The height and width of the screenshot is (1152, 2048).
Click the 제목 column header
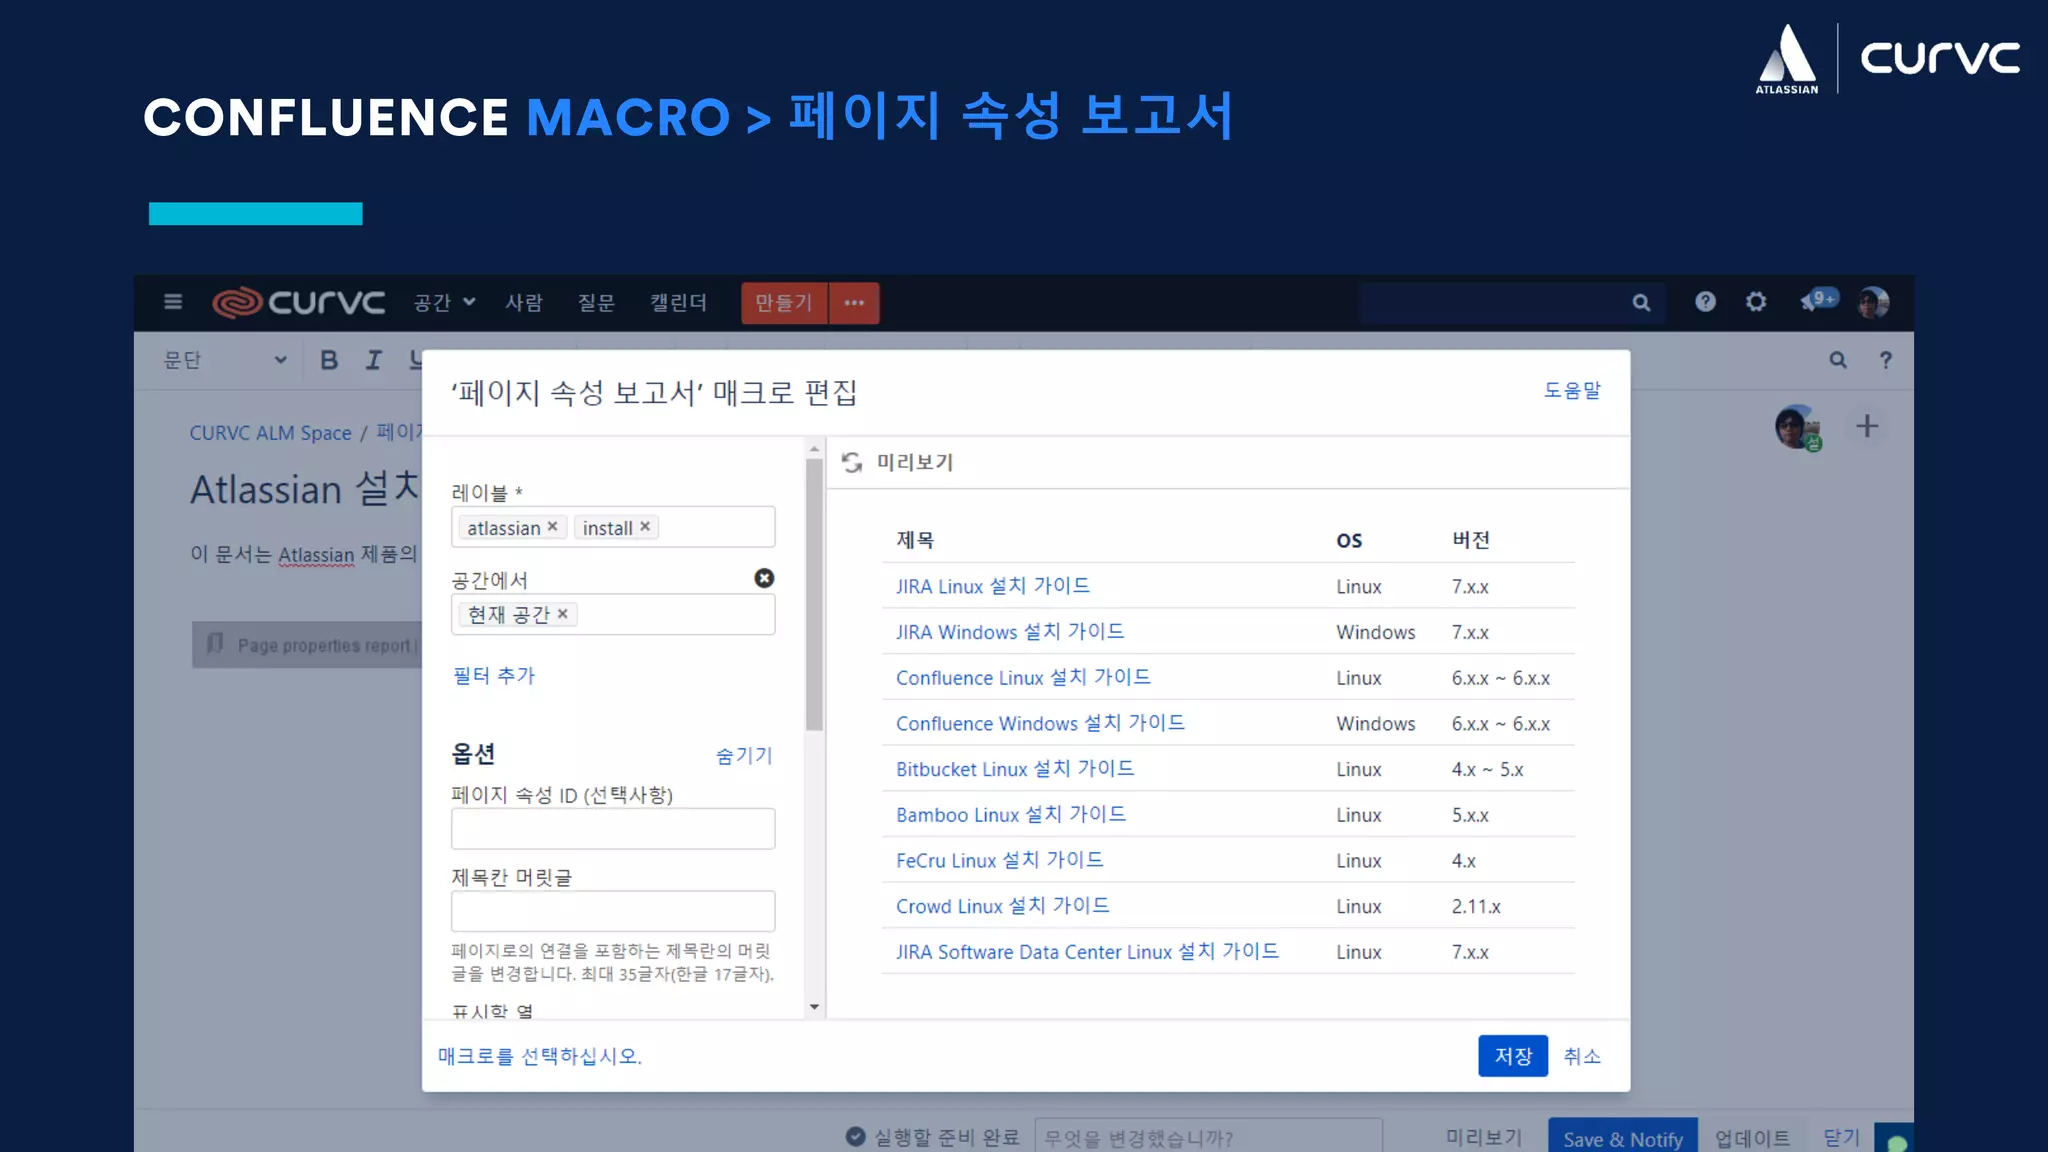coord(915,540)
